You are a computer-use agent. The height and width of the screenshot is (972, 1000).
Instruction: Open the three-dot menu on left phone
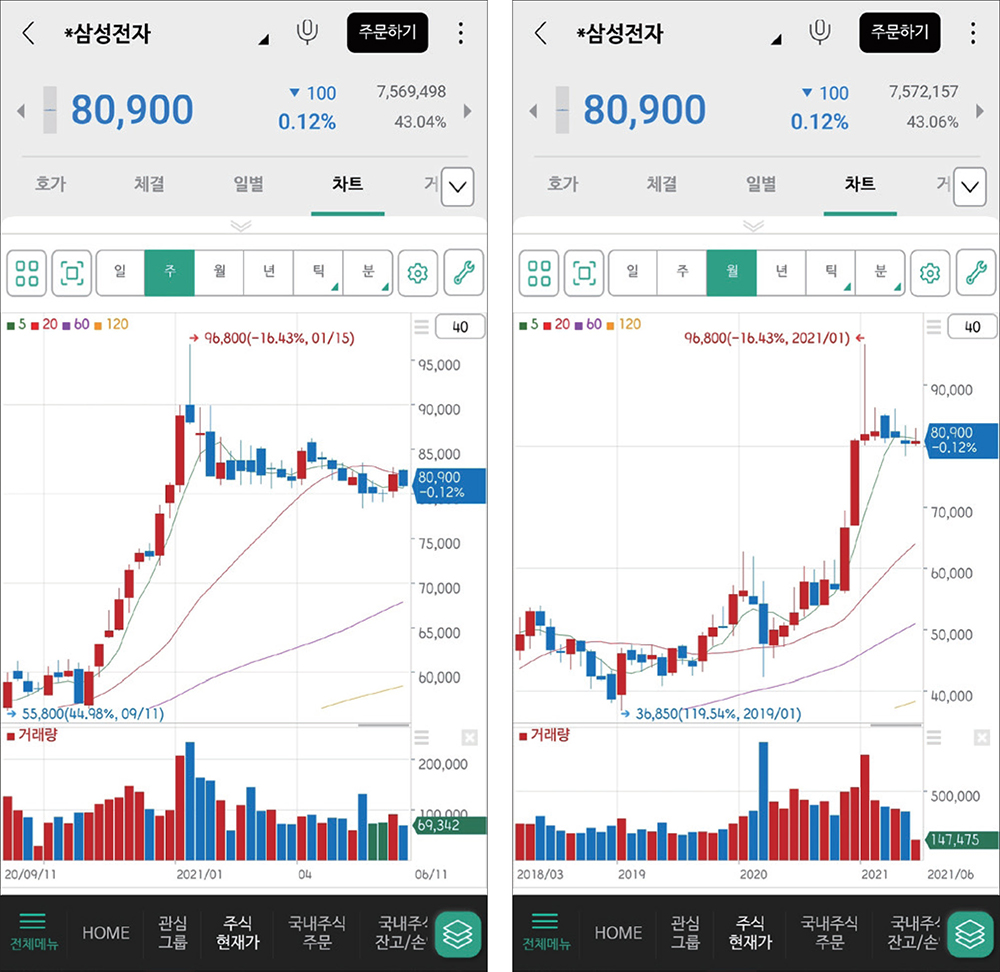click(460, 33)
